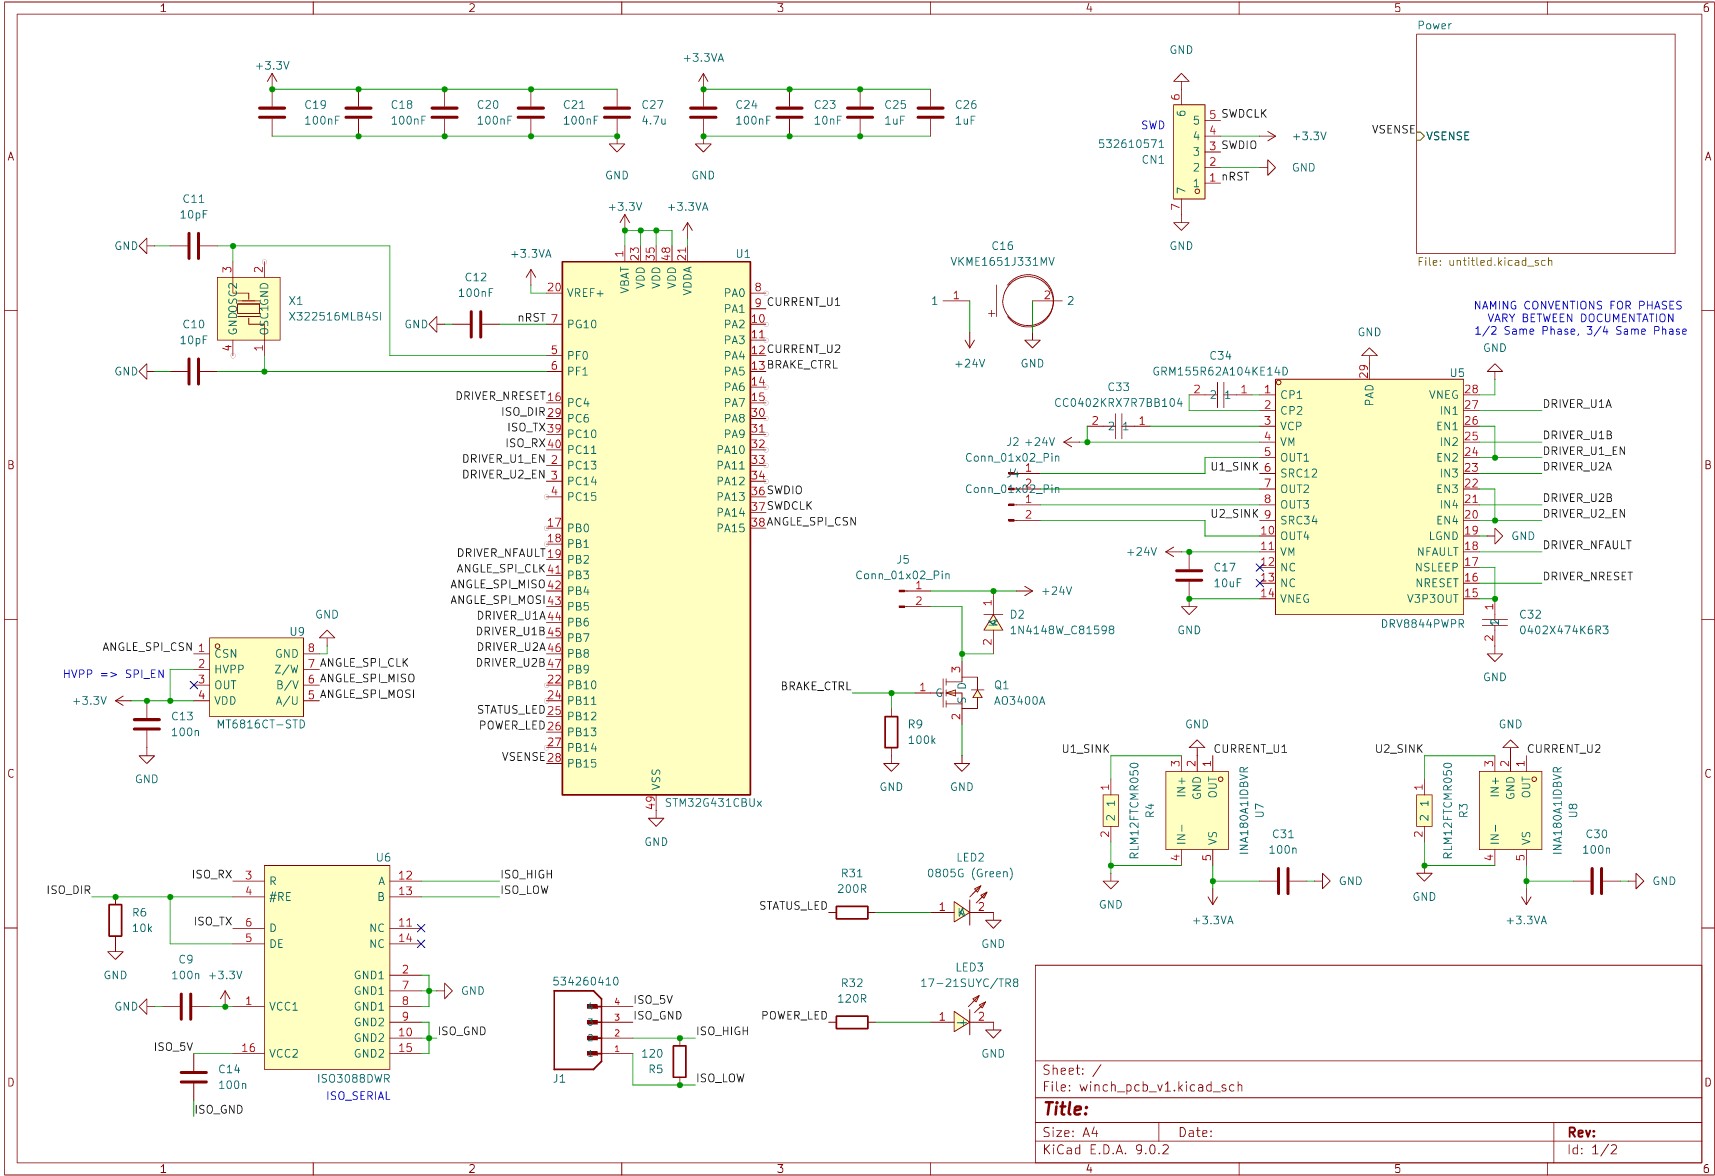Select the DRIVER_NFAULT label at U5
The height and width of the screenshot is (1176, 1715).
[x=1587, y=545]
